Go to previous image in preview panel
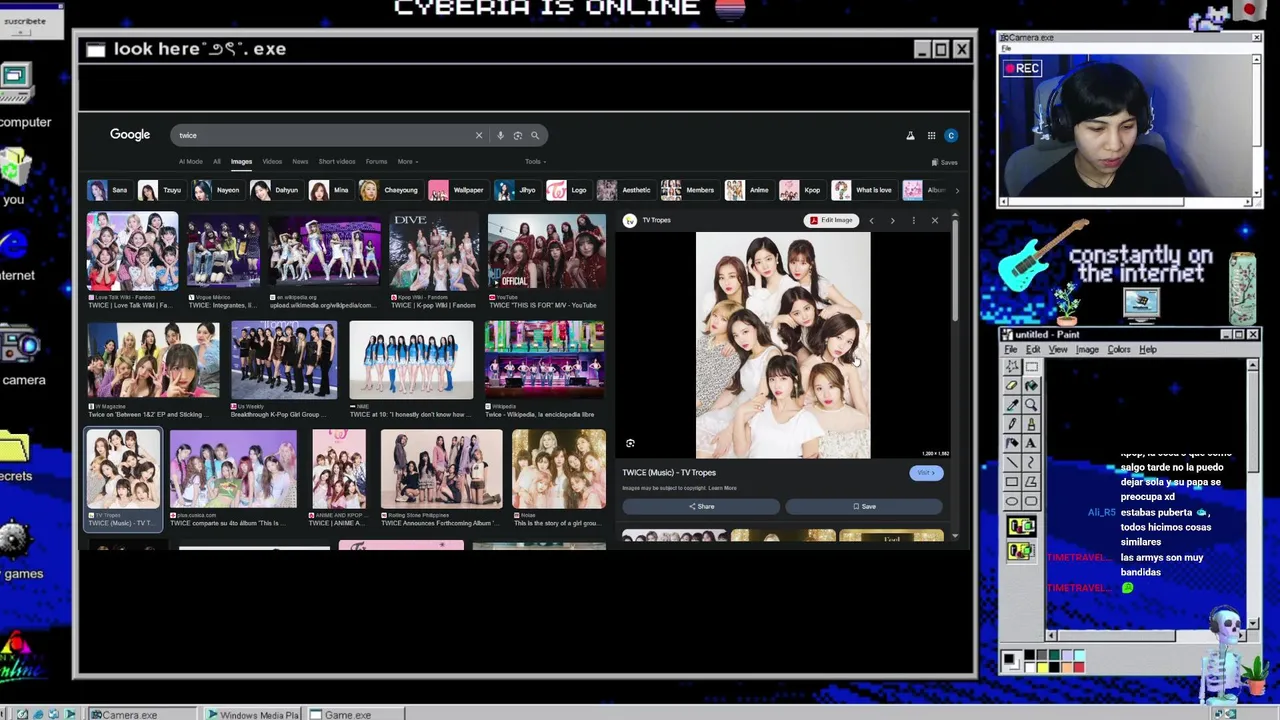Image resolution: width=1280 pixels, height=720 pixels. pyautogui.click(x=871, y=220)
